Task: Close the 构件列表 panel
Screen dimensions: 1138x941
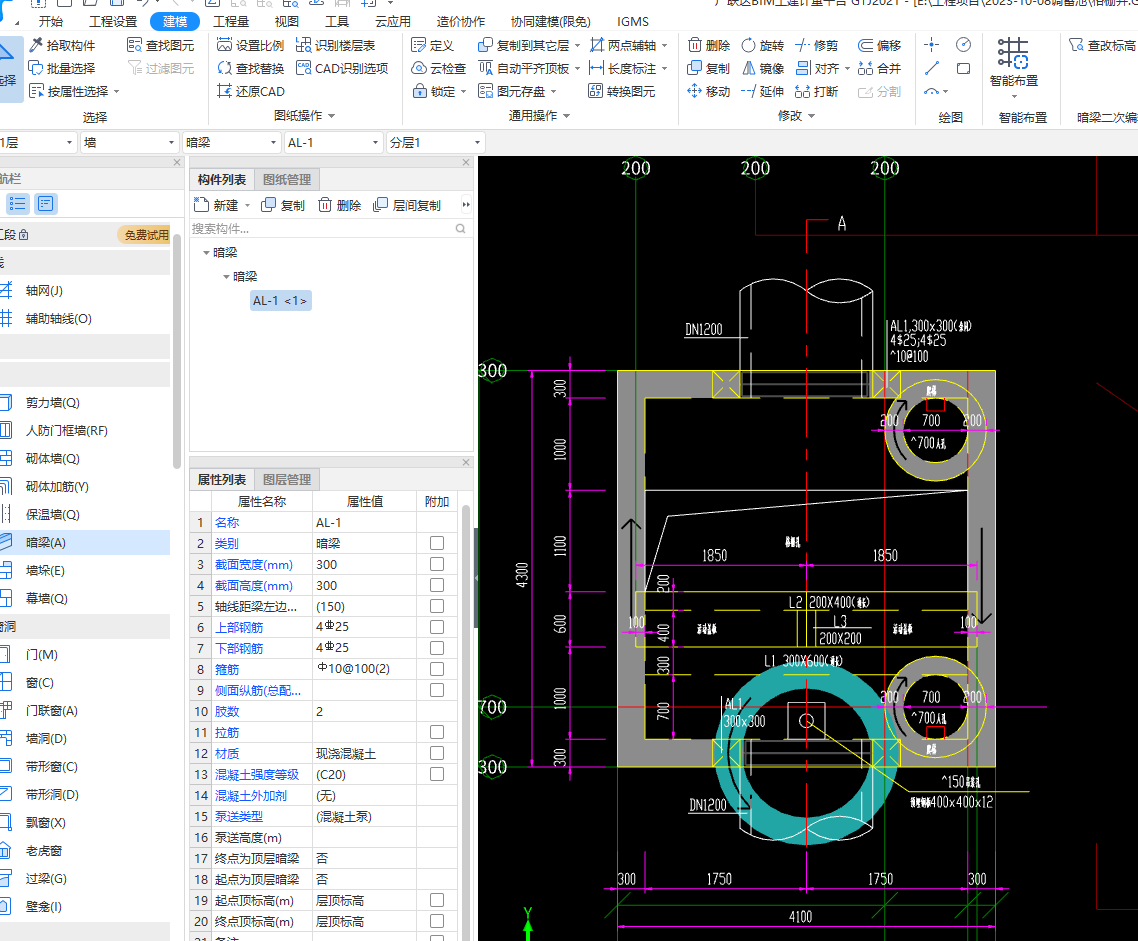Action: coord(466,163)
